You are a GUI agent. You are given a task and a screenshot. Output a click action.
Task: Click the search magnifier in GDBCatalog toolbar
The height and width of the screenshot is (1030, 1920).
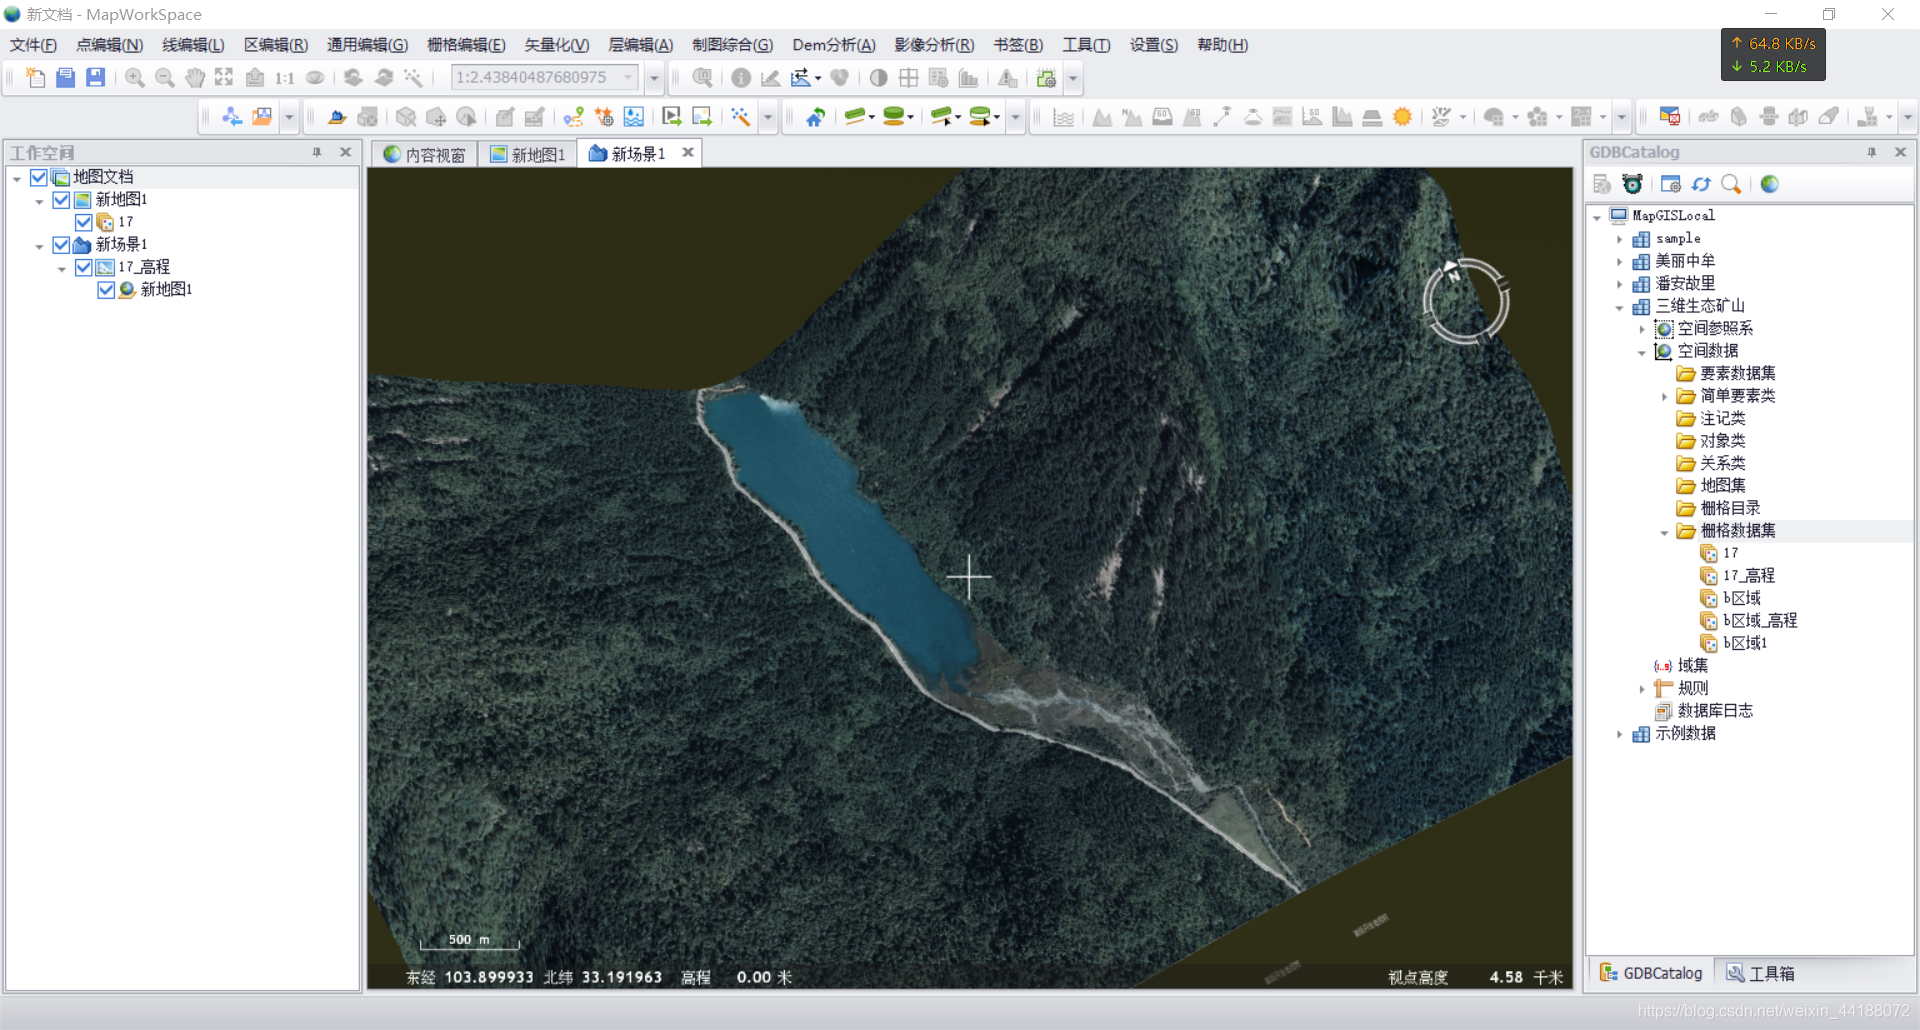click(1731, 184)
